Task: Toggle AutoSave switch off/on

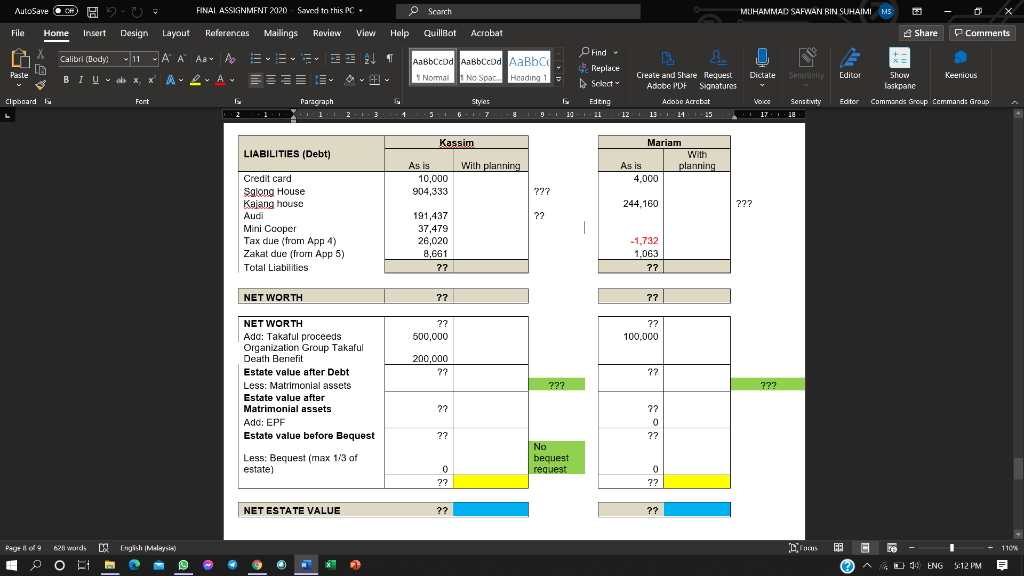Action: coord(65,11)
